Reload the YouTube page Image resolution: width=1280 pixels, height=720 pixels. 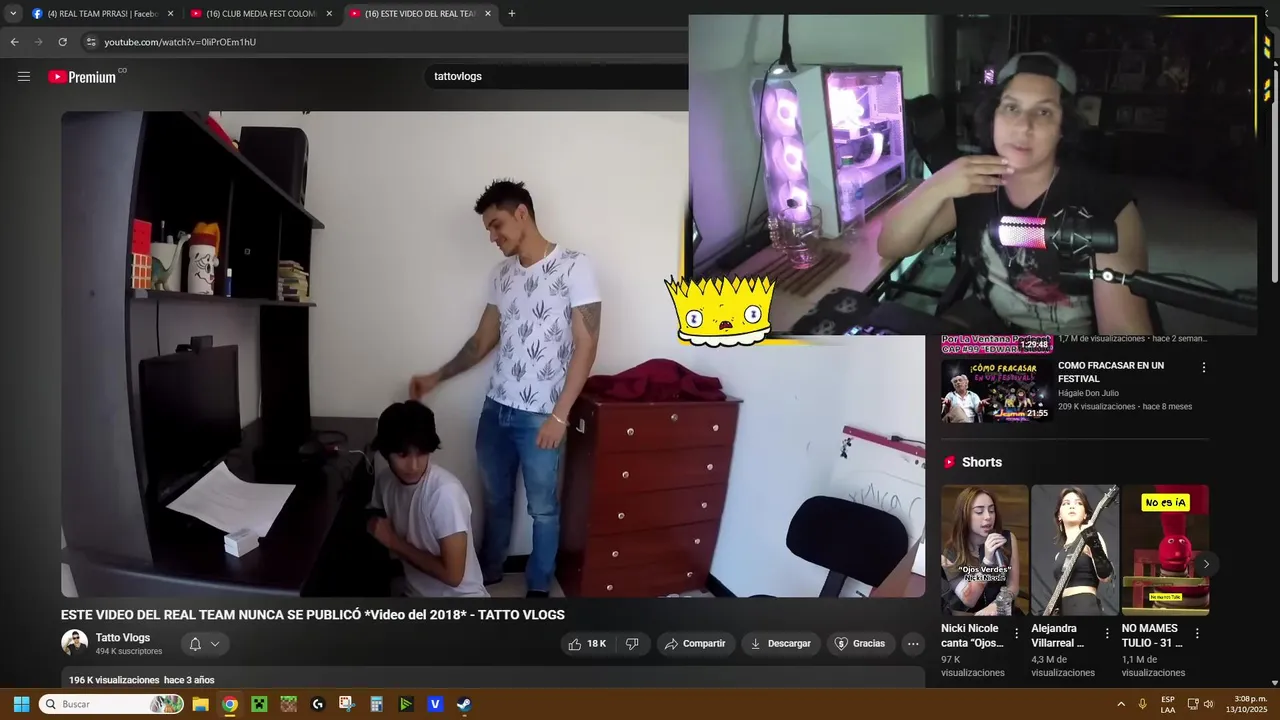[62, 42]
